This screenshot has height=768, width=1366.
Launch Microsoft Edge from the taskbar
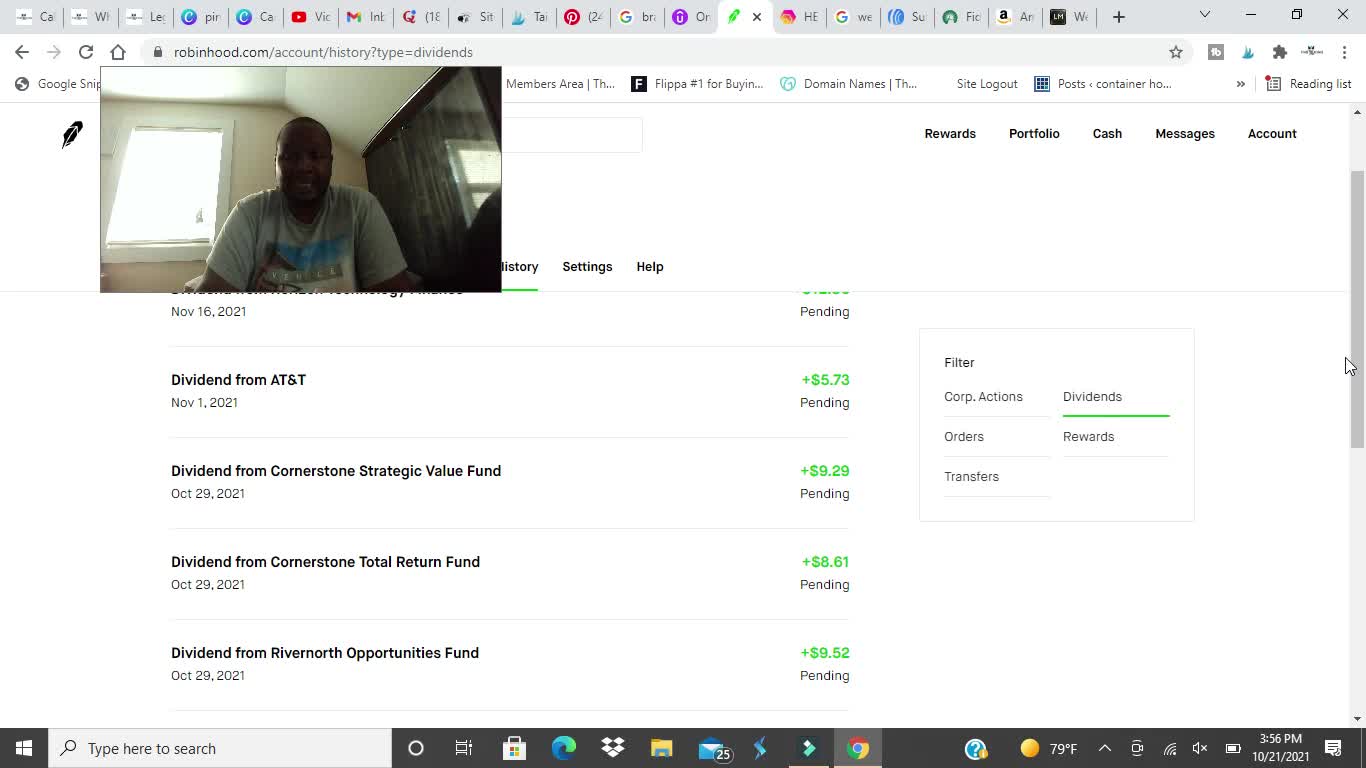pyautogui.click(x=564, y=748)
